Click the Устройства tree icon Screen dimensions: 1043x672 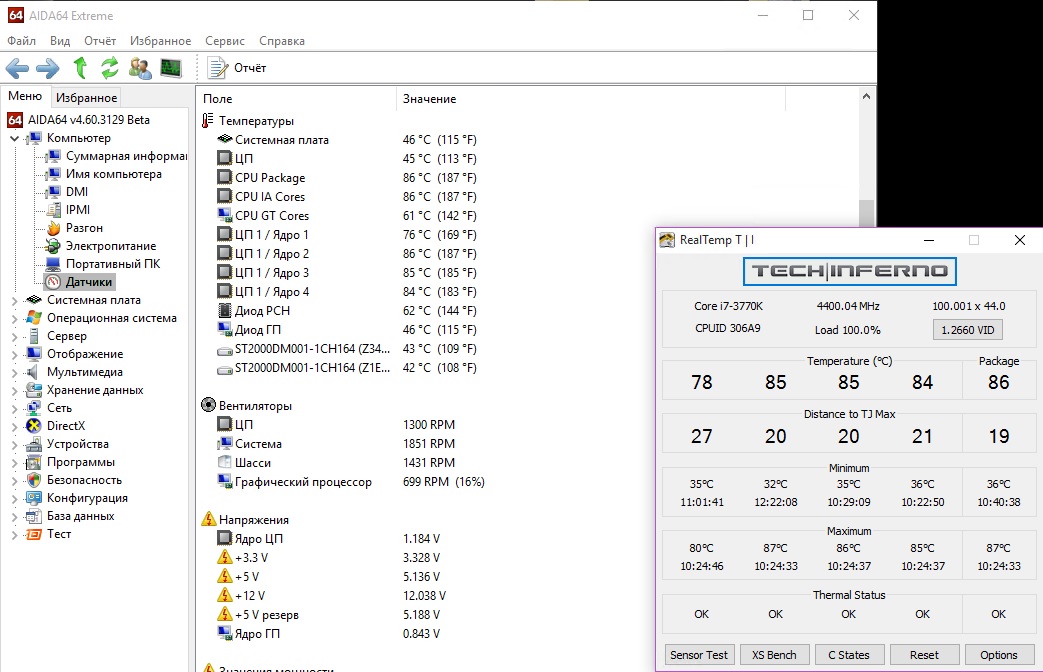point(34,444)
